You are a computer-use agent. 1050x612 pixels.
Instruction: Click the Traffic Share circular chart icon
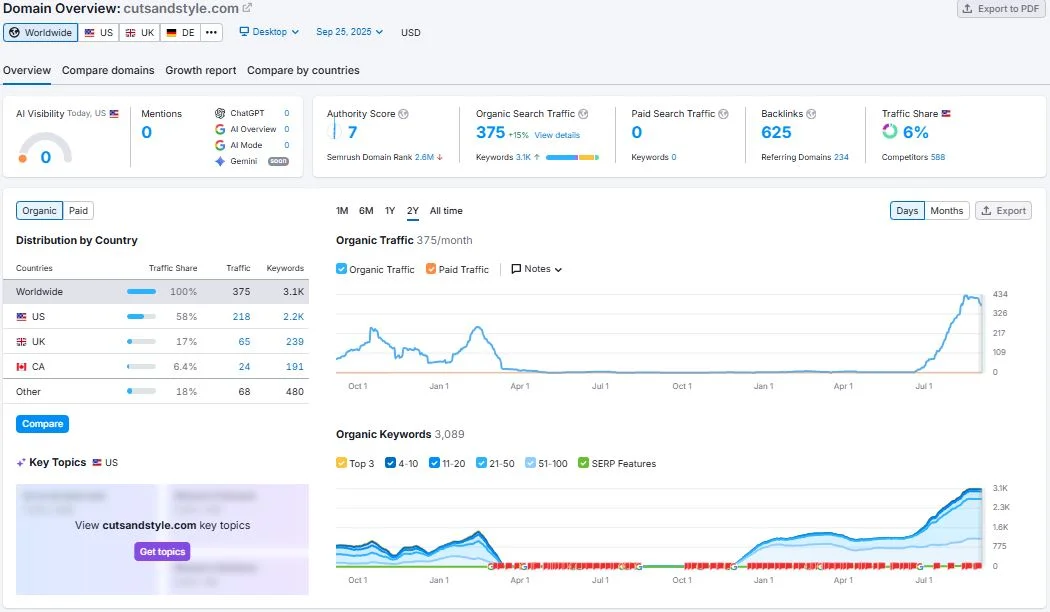pos(889,131)
